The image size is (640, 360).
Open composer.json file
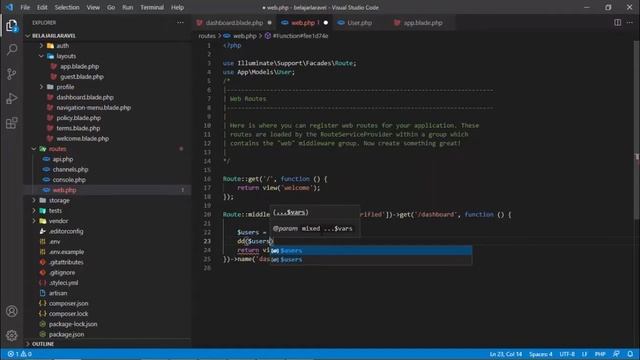click(x=69, y=303)
